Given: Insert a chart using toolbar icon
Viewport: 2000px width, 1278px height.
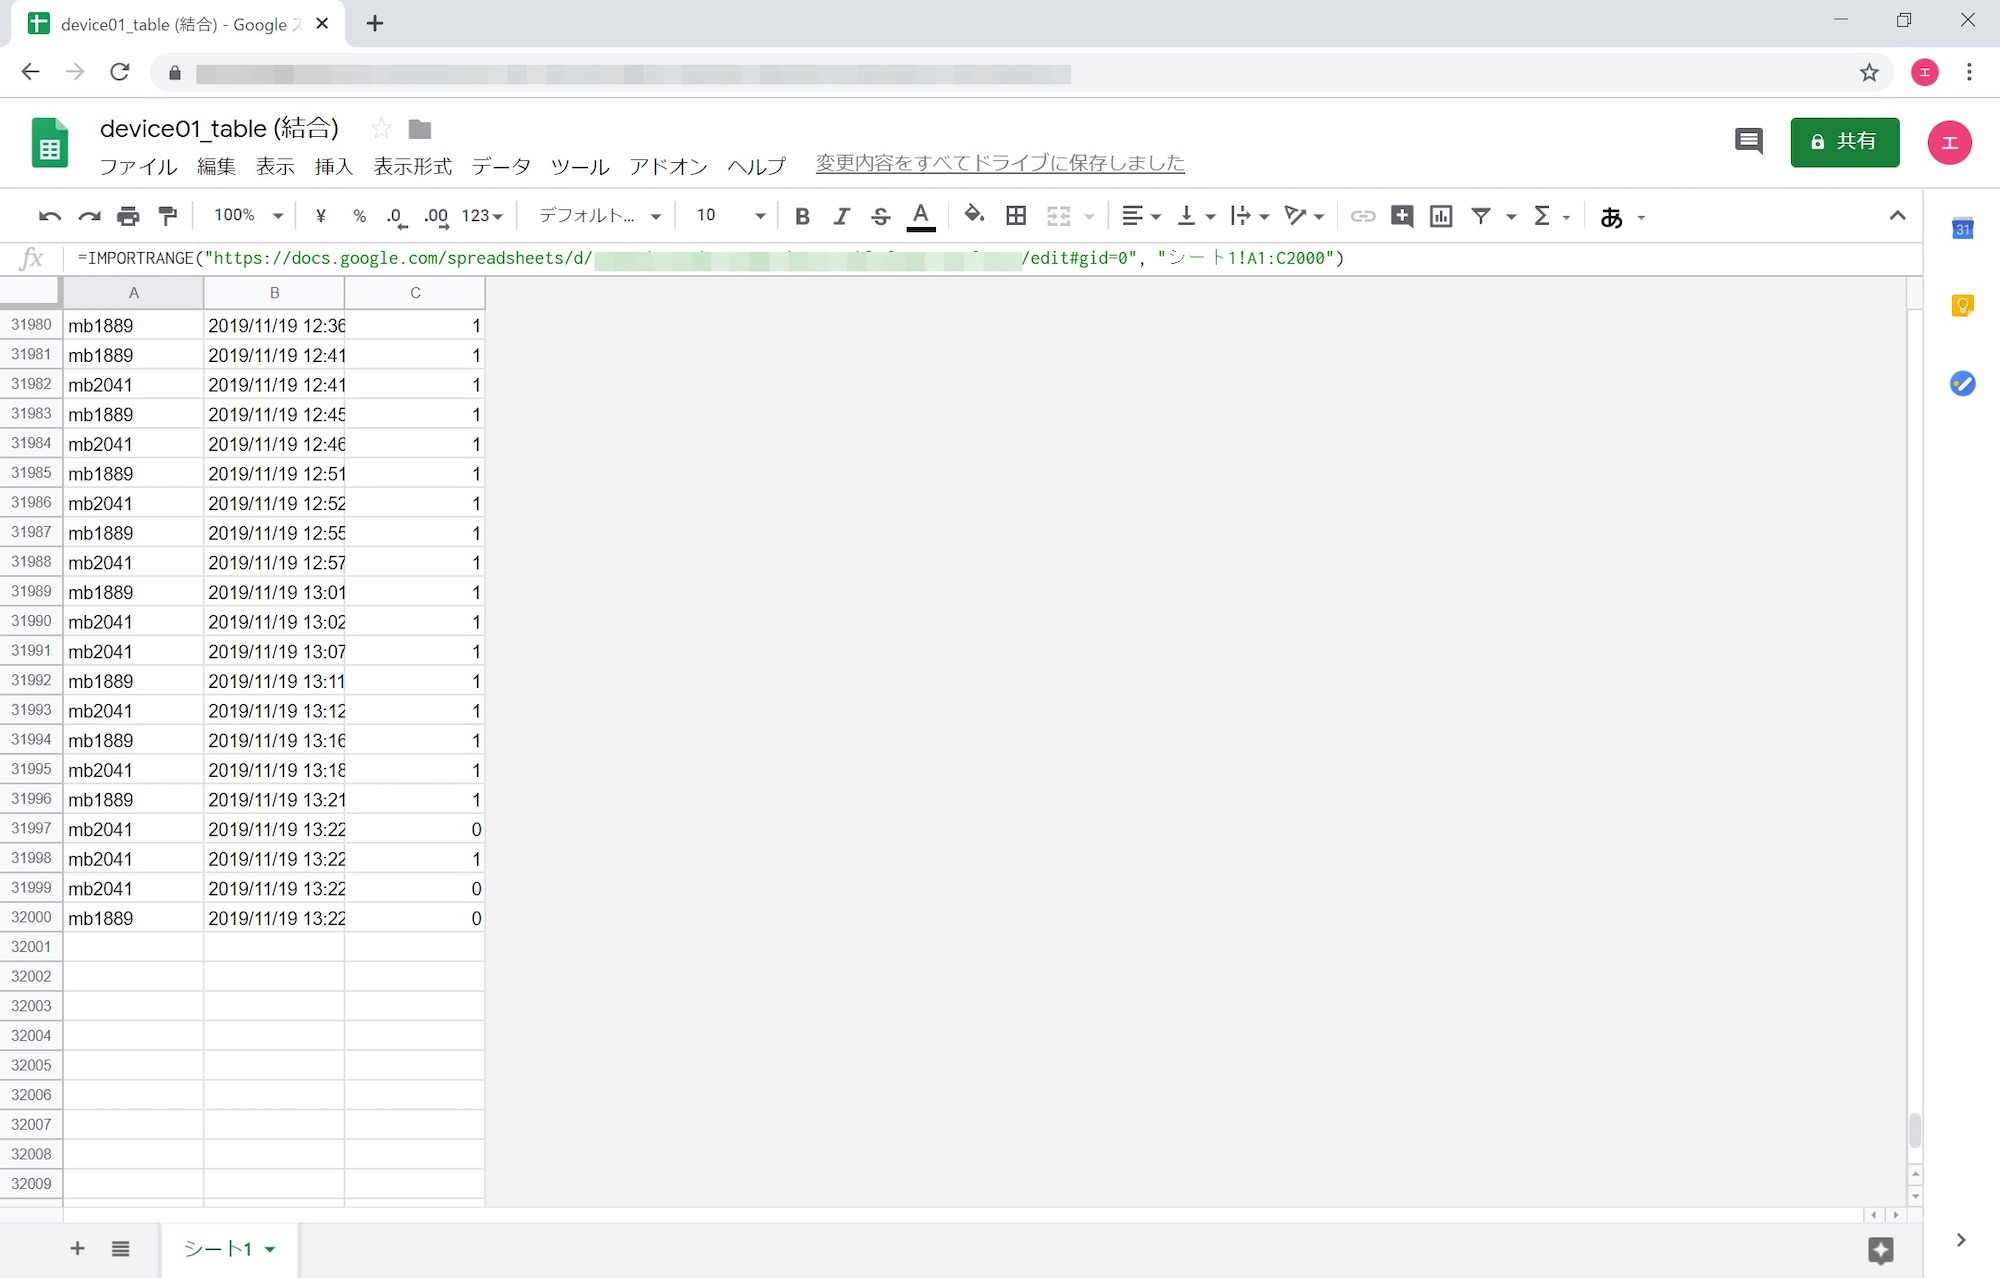Looking at the screenshot, I should click(1441, 216).
